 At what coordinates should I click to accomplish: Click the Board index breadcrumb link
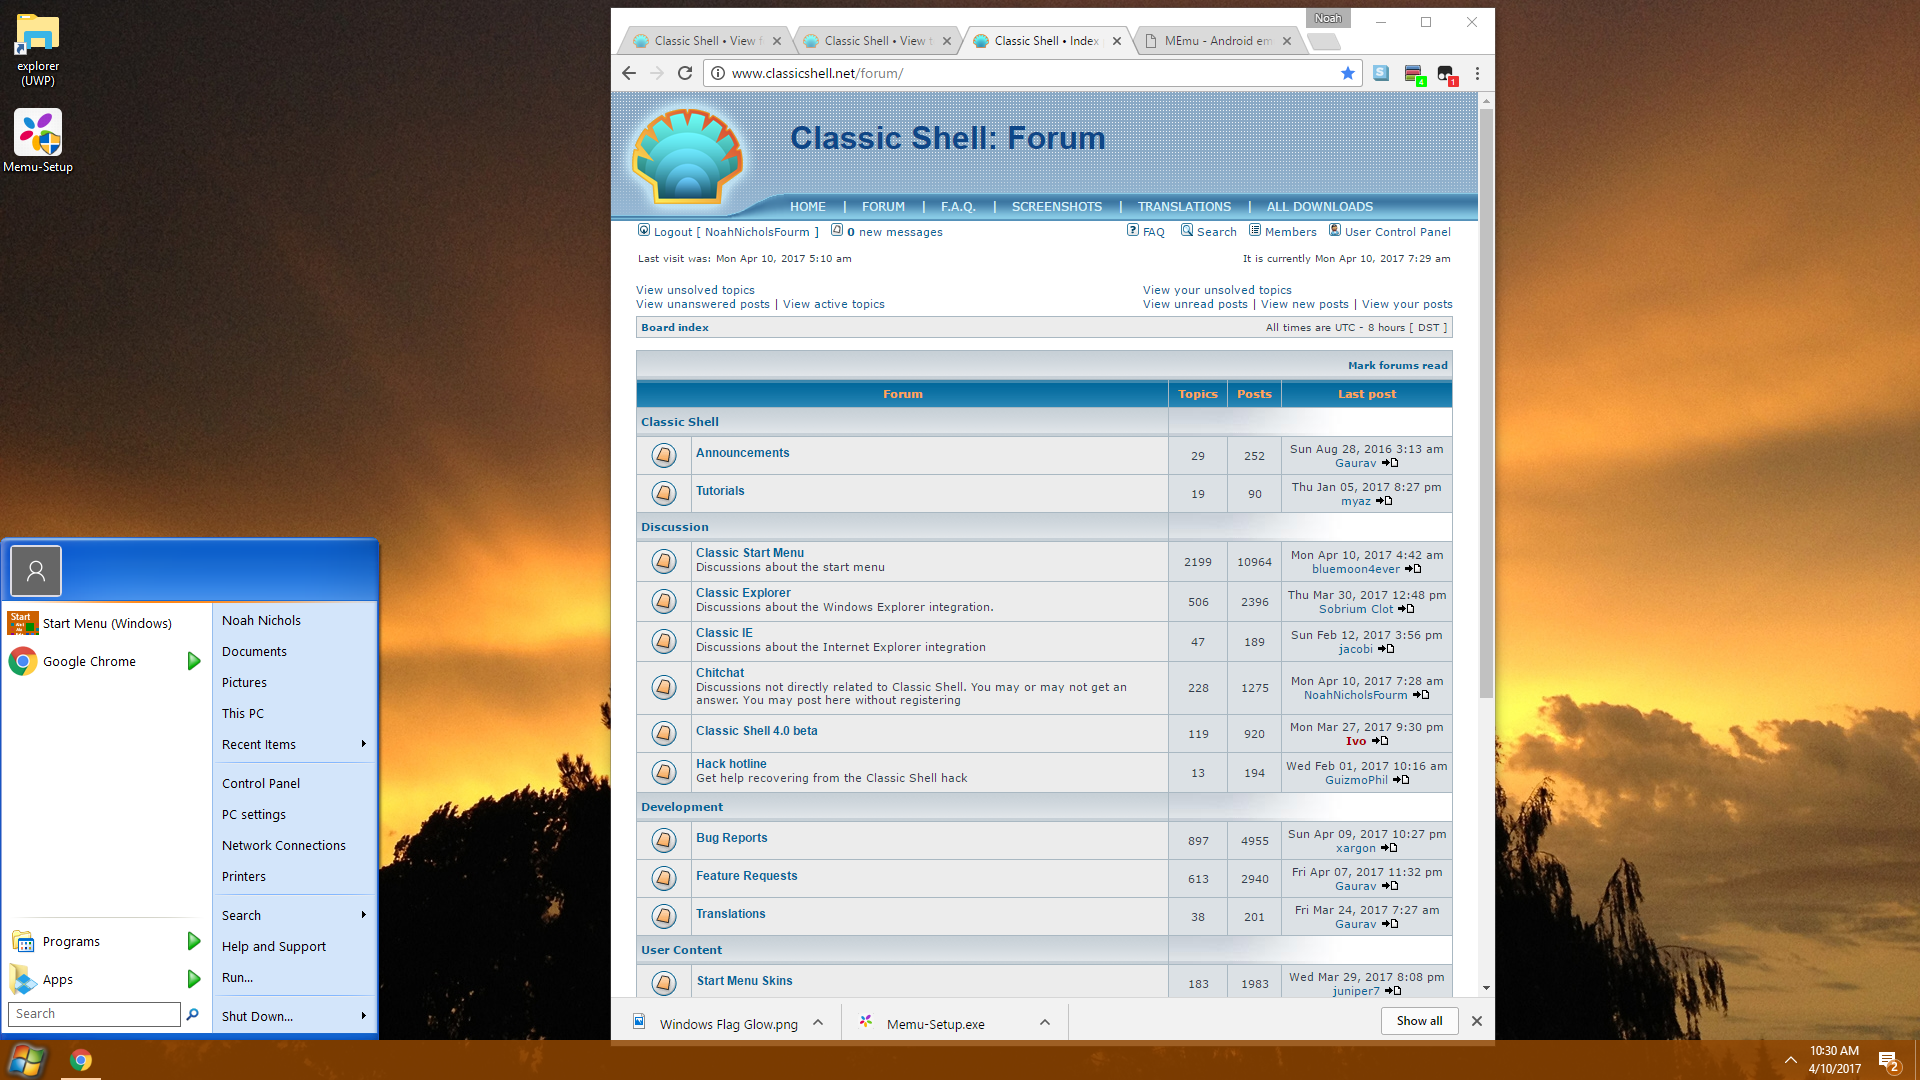(676, 327)
